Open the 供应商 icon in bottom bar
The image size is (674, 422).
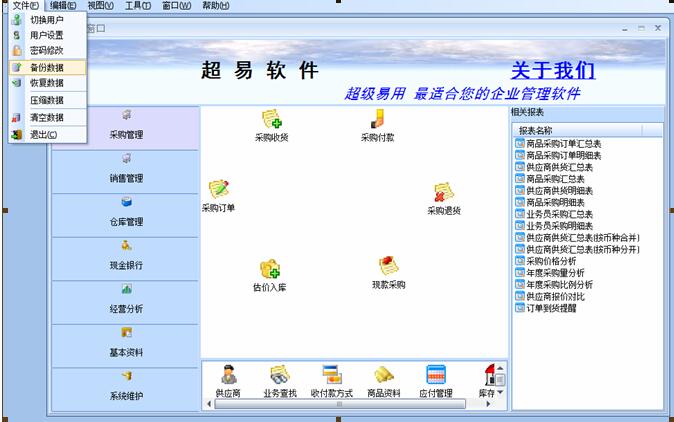coord(228,375)
